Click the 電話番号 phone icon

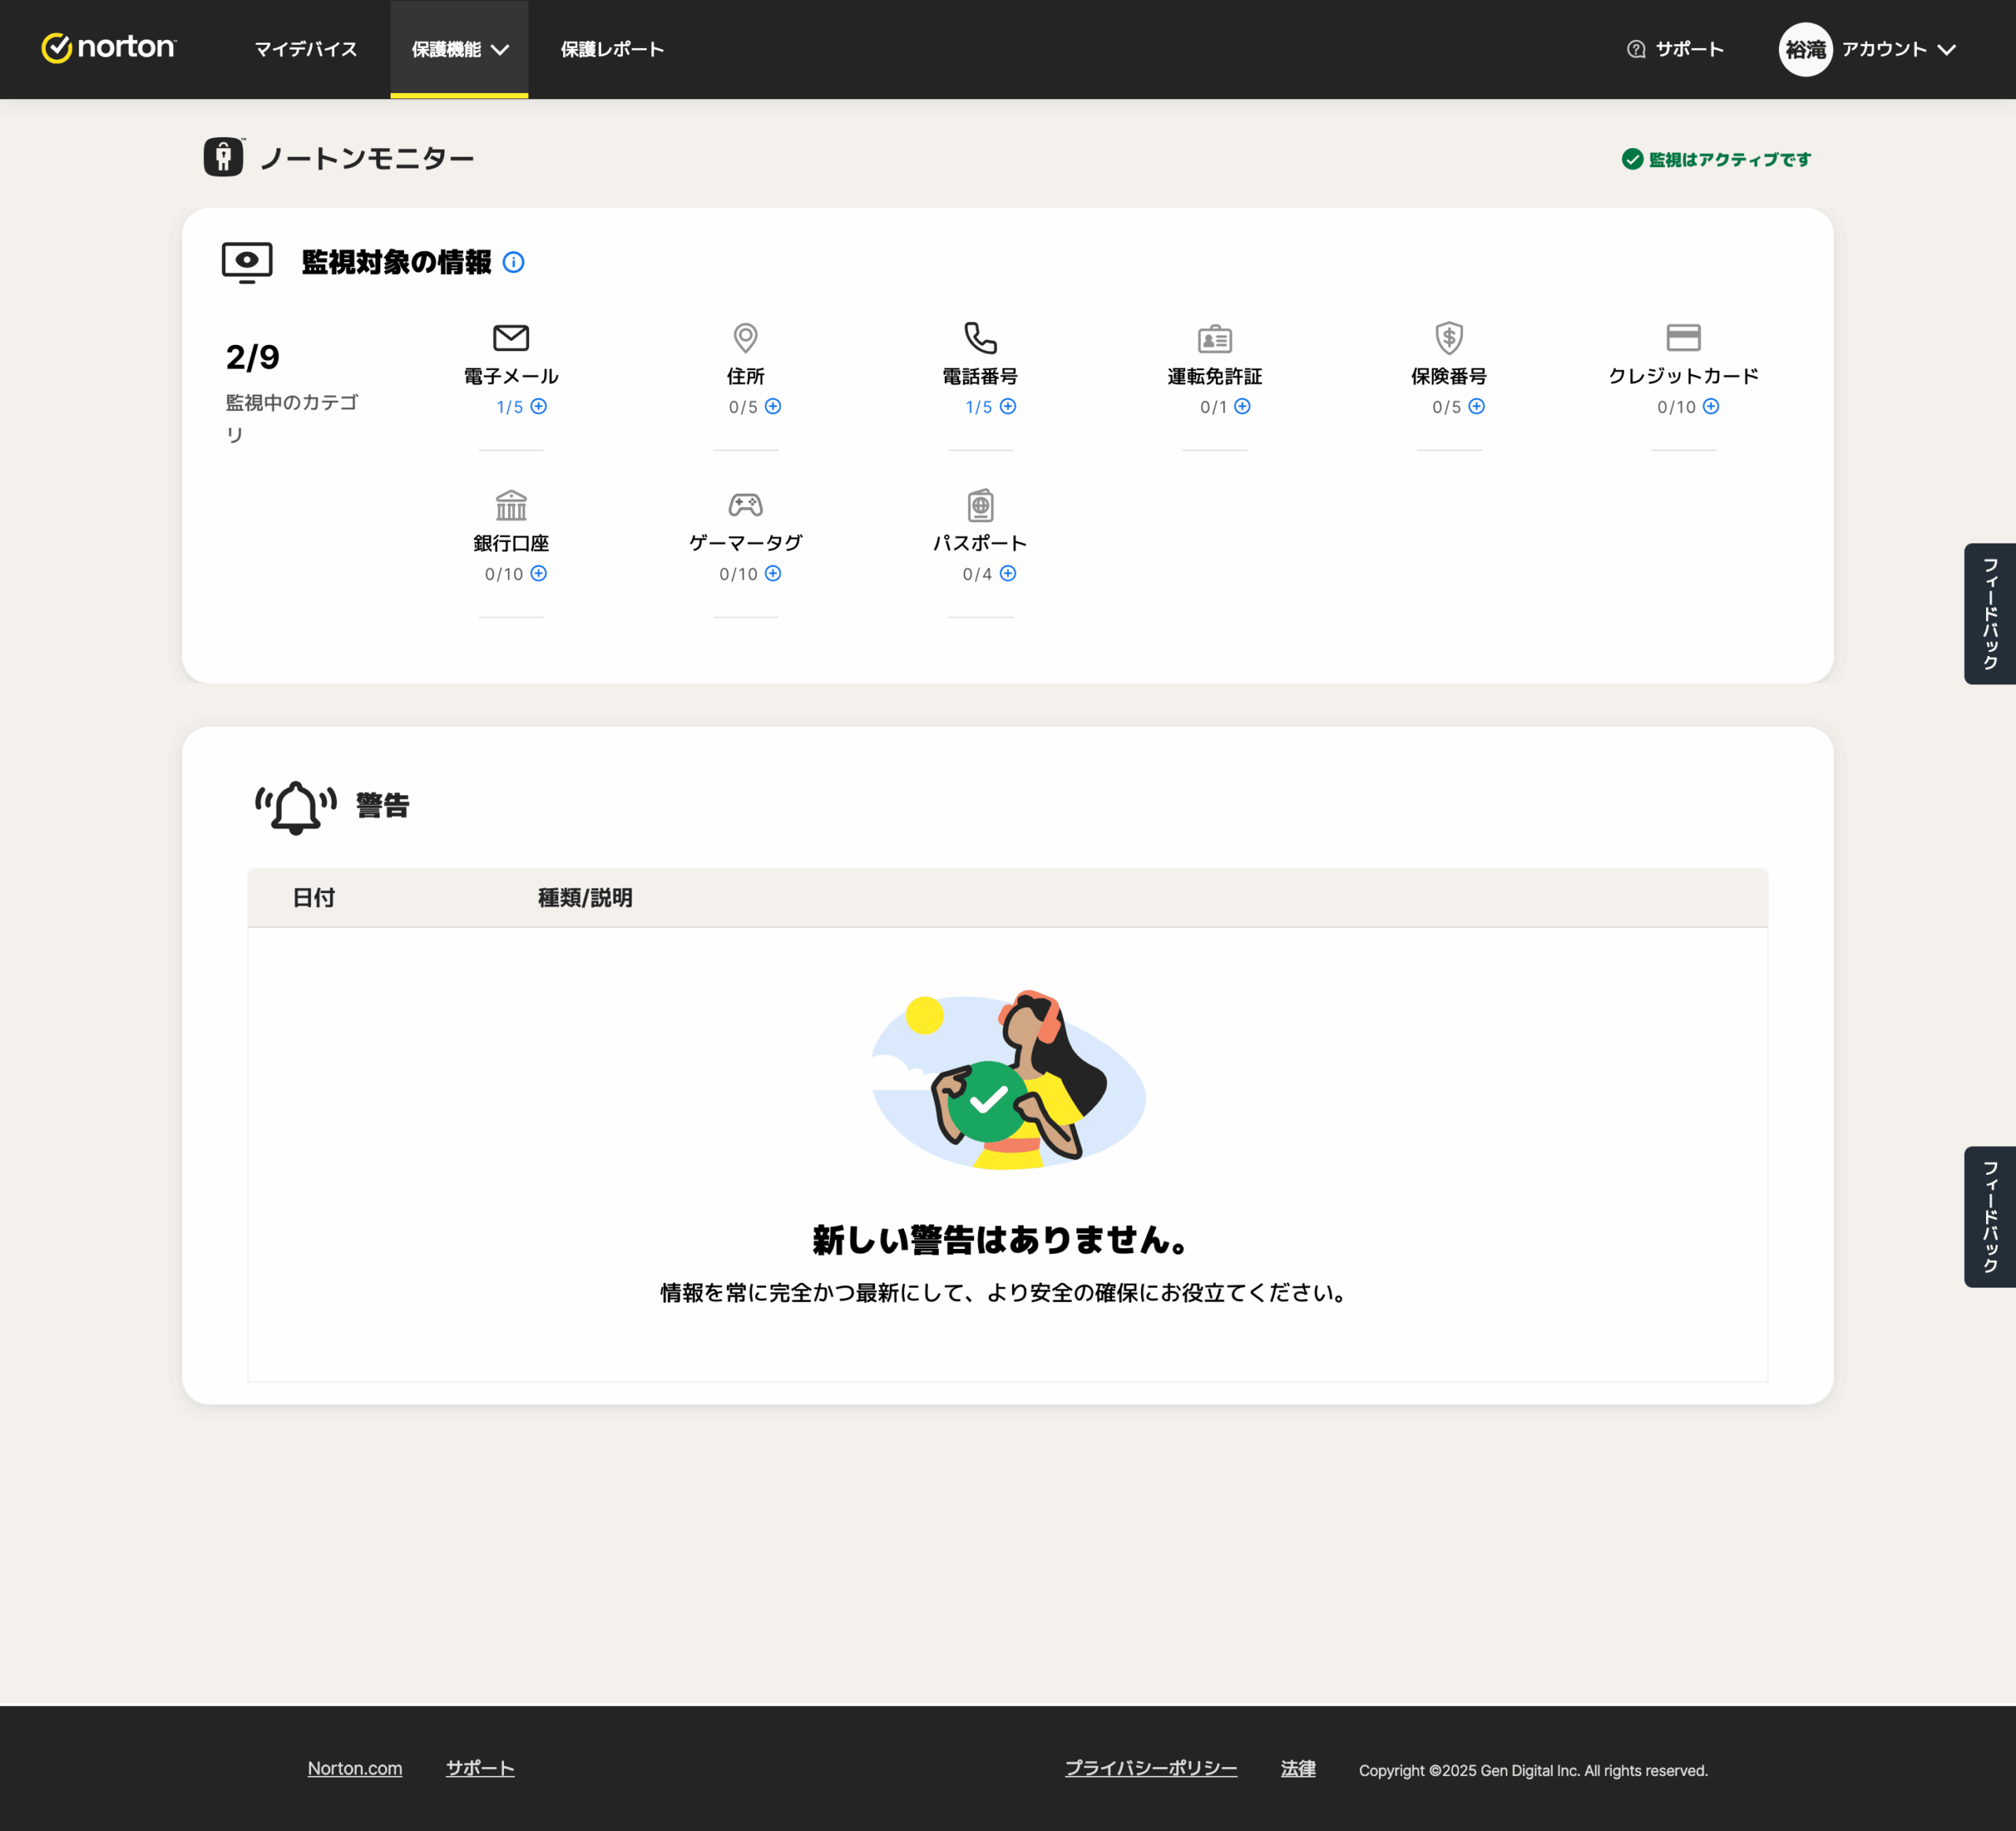coord(980,338)
